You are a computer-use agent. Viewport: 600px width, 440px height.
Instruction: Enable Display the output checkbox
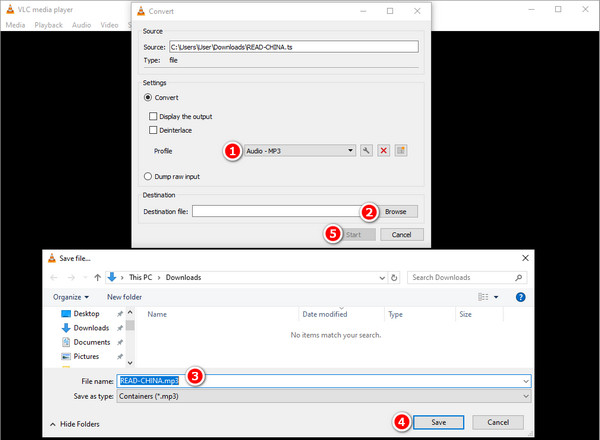point(153,116)
